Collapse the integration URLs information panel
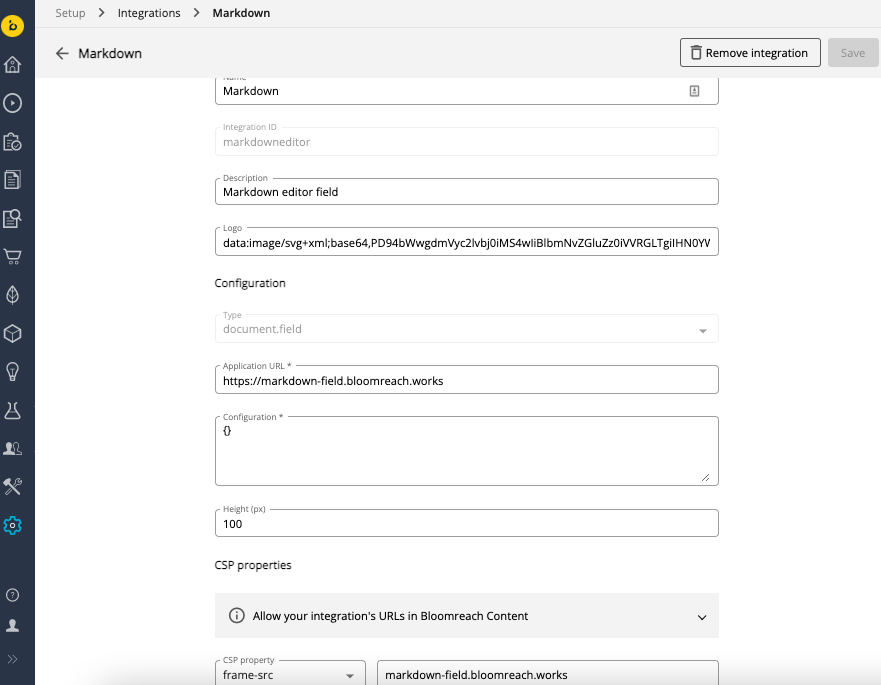 pos(702,616)
